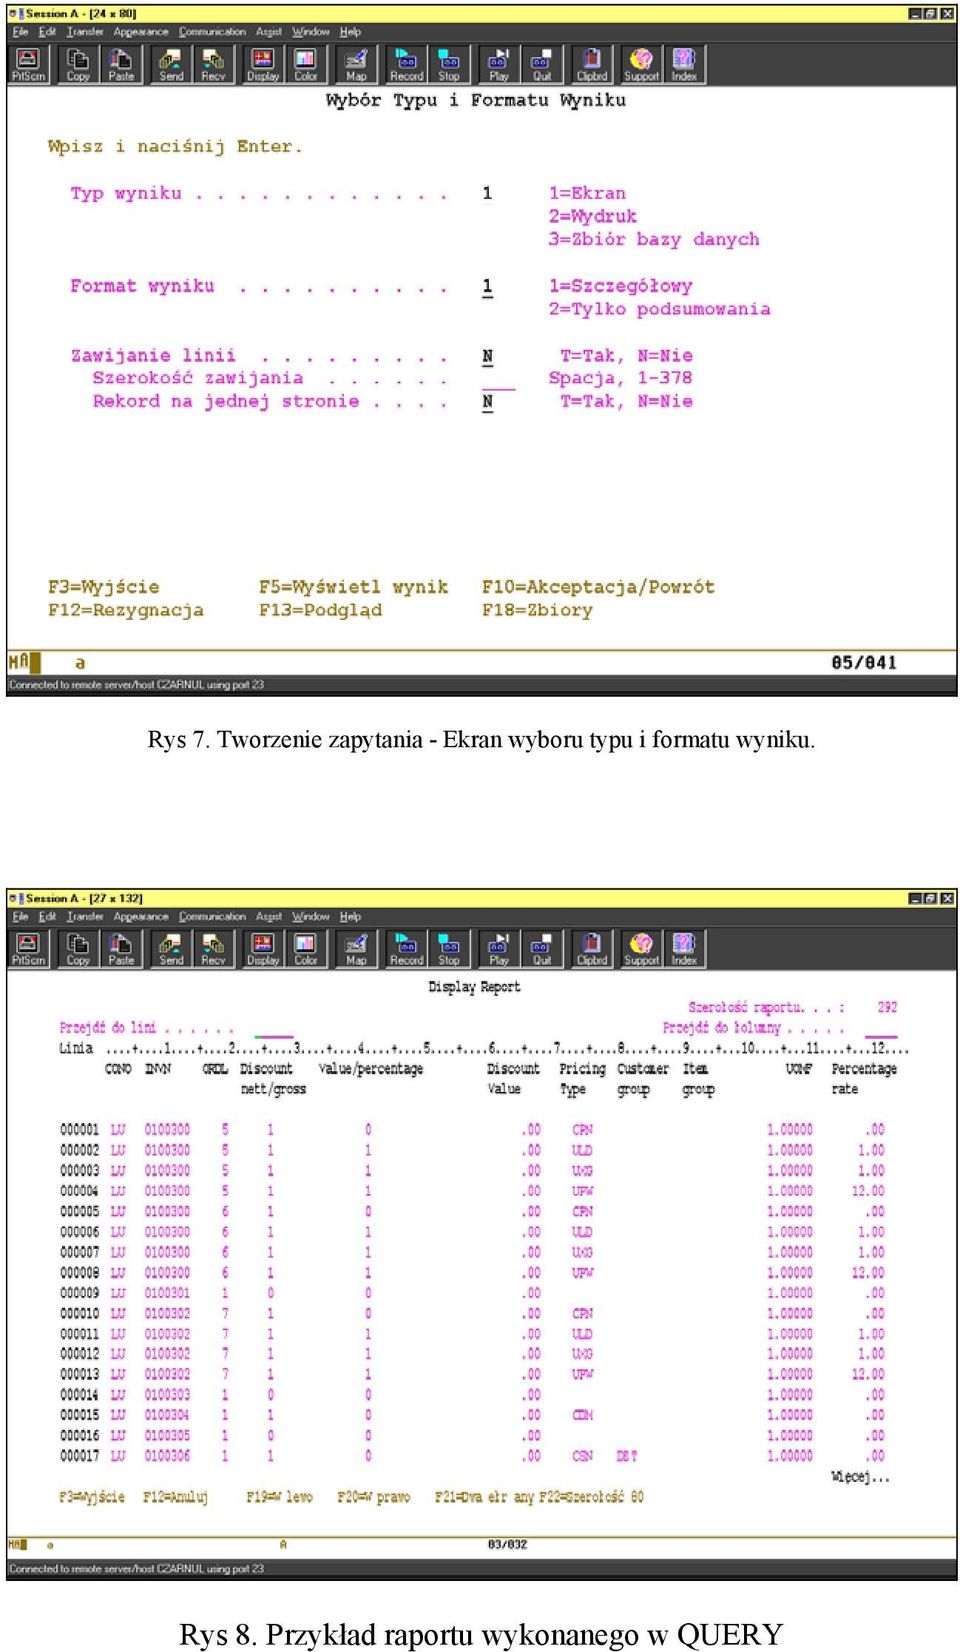The image size is (960, 1652).
Task: Select report row 000001
Action: (x=472, y=1130)
